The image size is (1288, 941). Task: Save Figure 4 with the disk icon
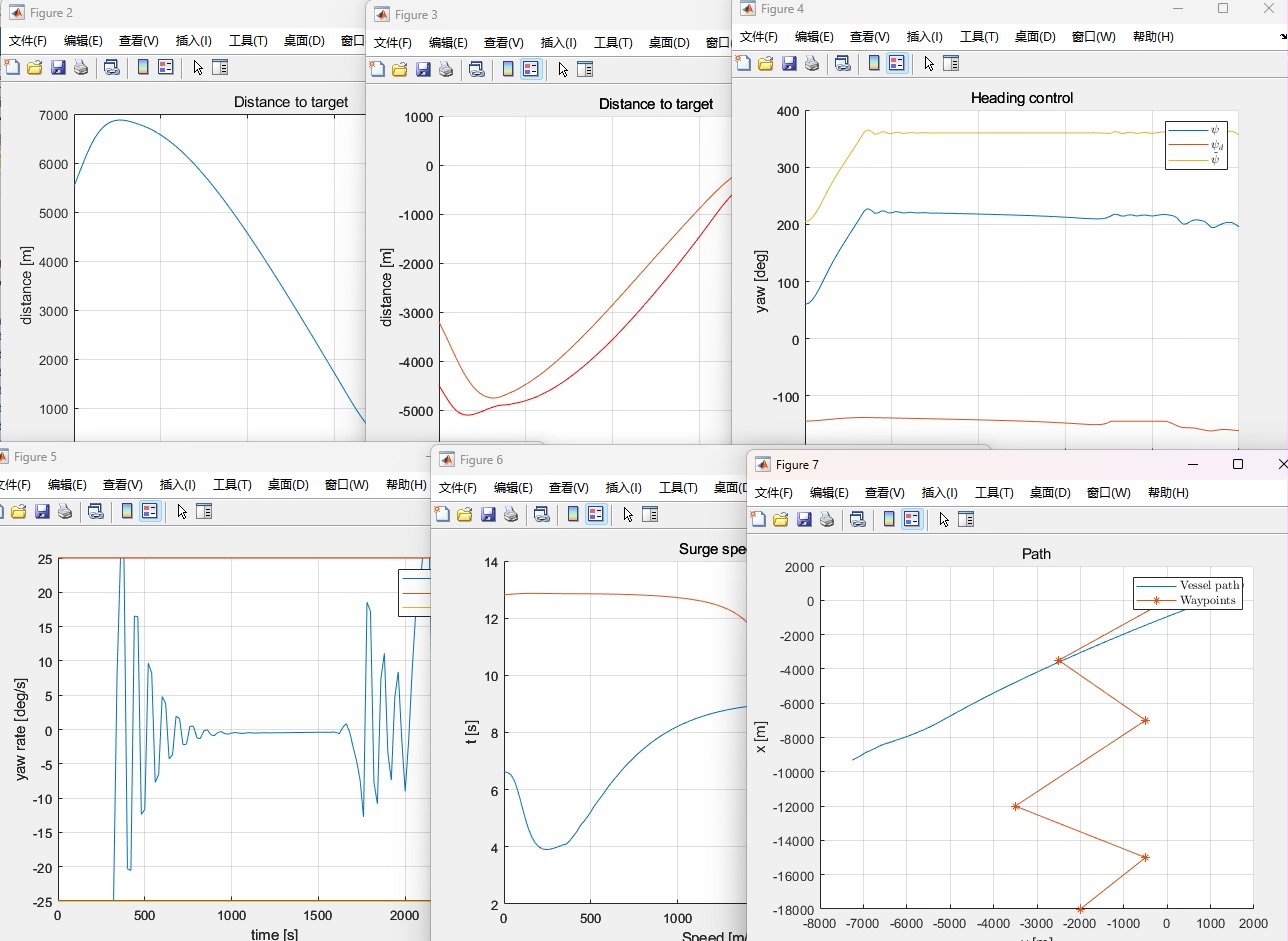coord(789,63)
